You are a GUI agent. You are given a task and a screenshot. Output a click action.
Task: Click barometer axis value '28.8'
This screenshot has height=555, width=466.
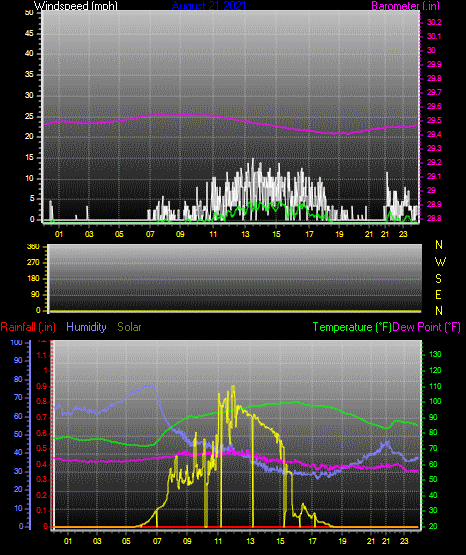point(434,218)
